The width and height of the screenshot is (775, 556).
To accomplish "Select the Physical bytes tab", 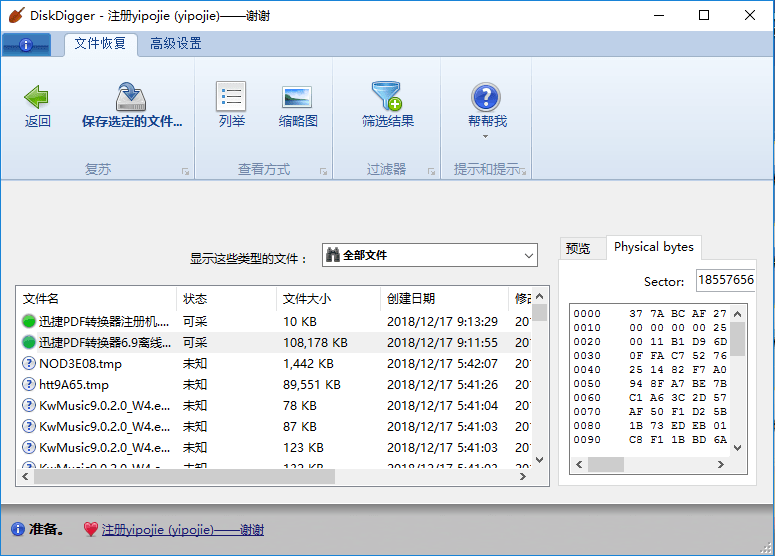I will click(653, 247).
